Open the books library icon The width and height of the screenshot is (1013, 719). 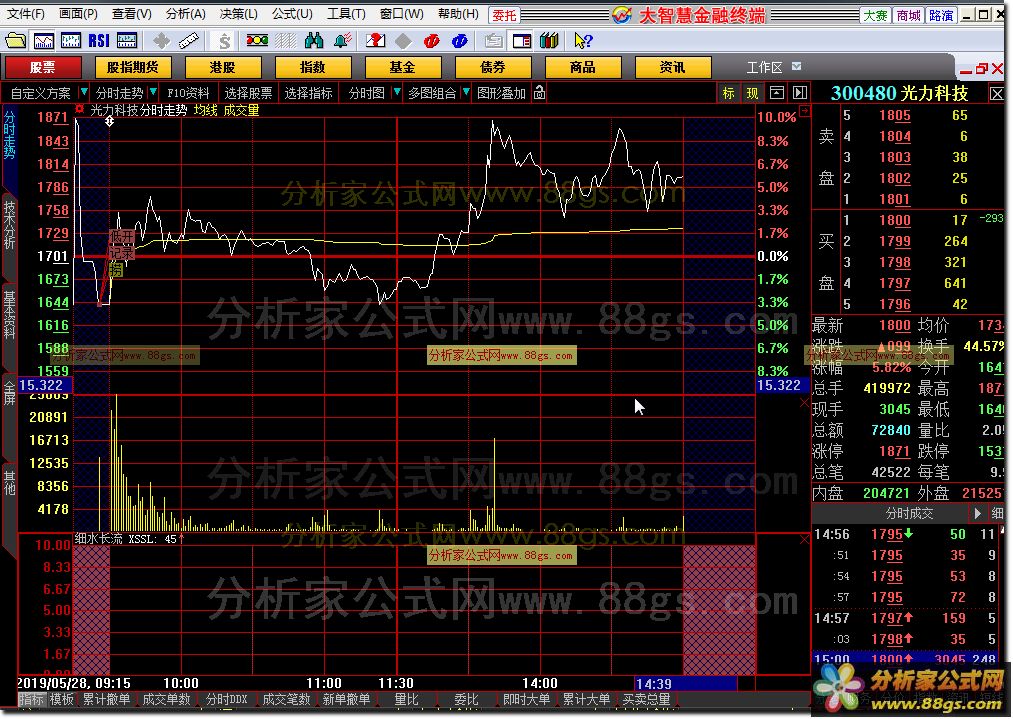[x=549, y=41]
